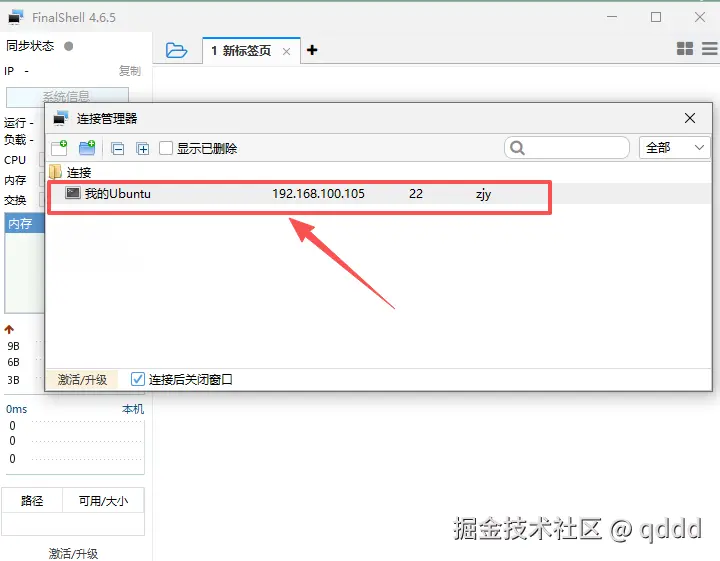Collapse all connection folders icon
The height and width of the screenshot is (561, 720).
click(x=118, y=149)
